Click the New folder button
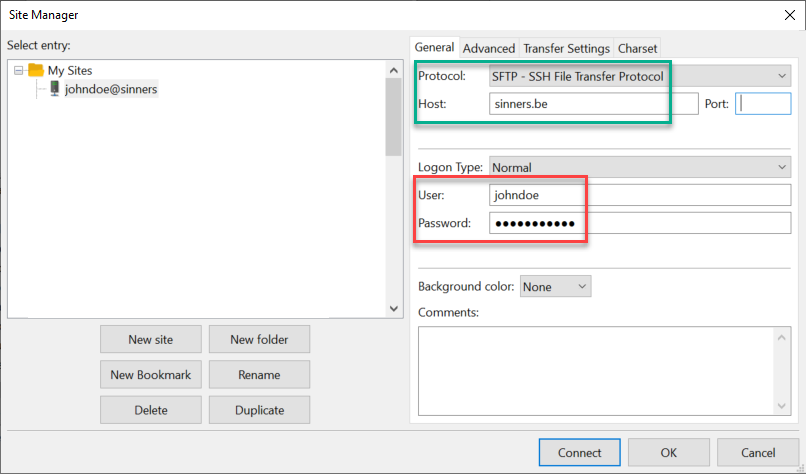 coord(259,340)
